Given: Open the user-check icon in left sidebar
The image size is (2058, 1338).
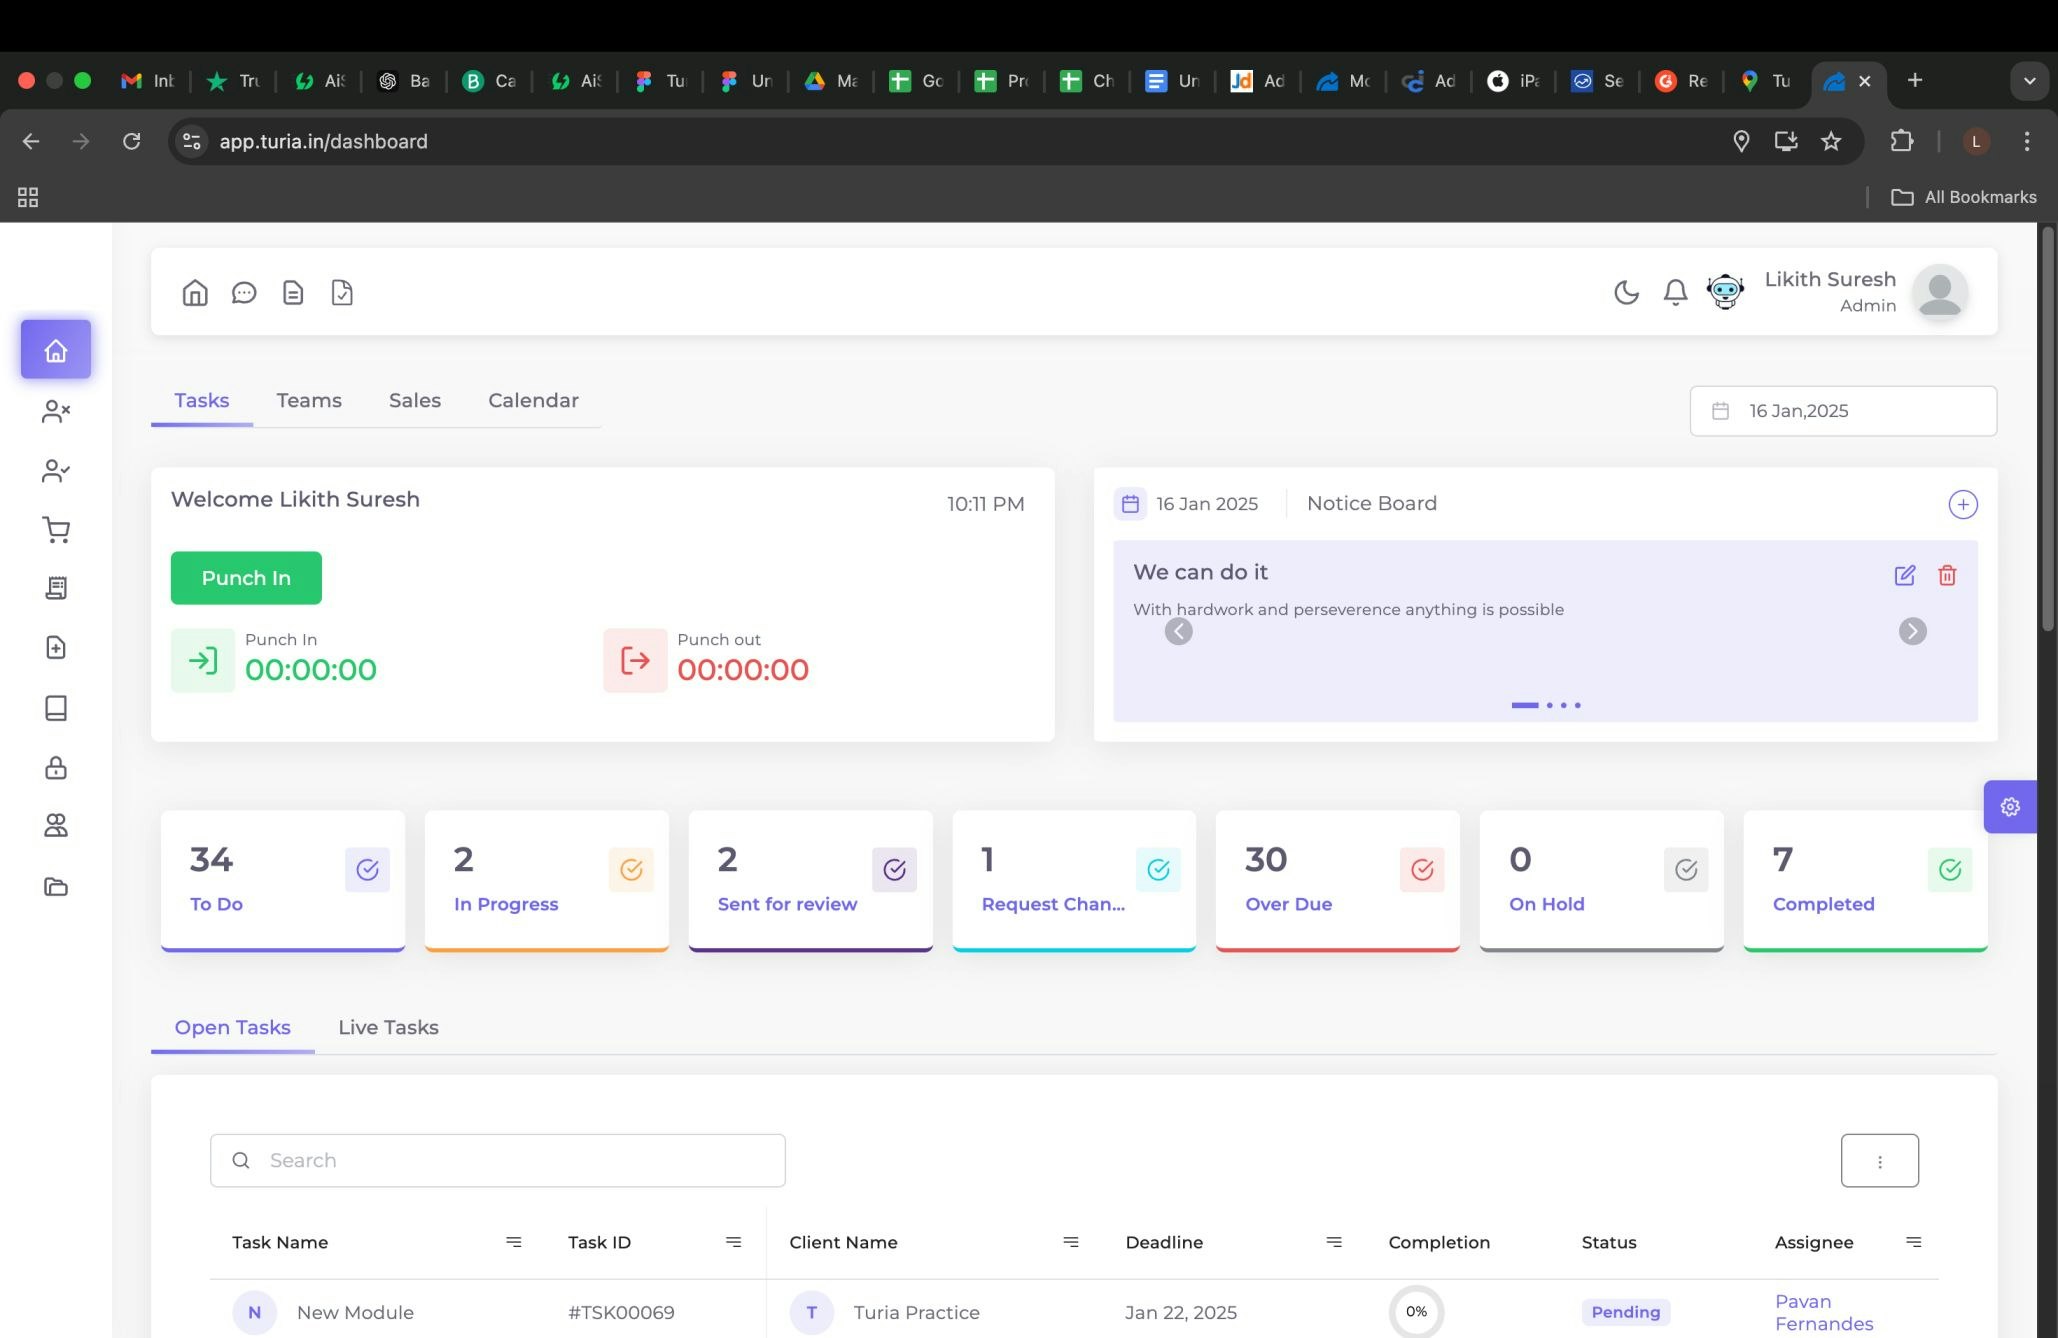Looking at the screenshot, I should tap(56, 471).
